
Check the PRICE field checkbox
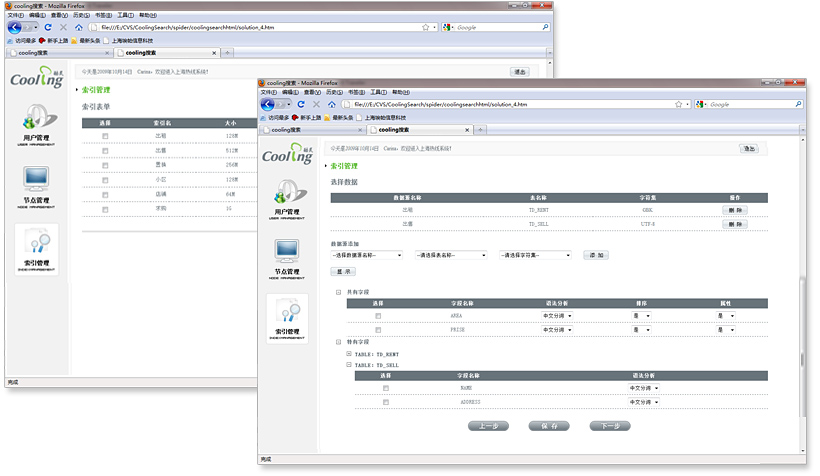click(378, 329)
